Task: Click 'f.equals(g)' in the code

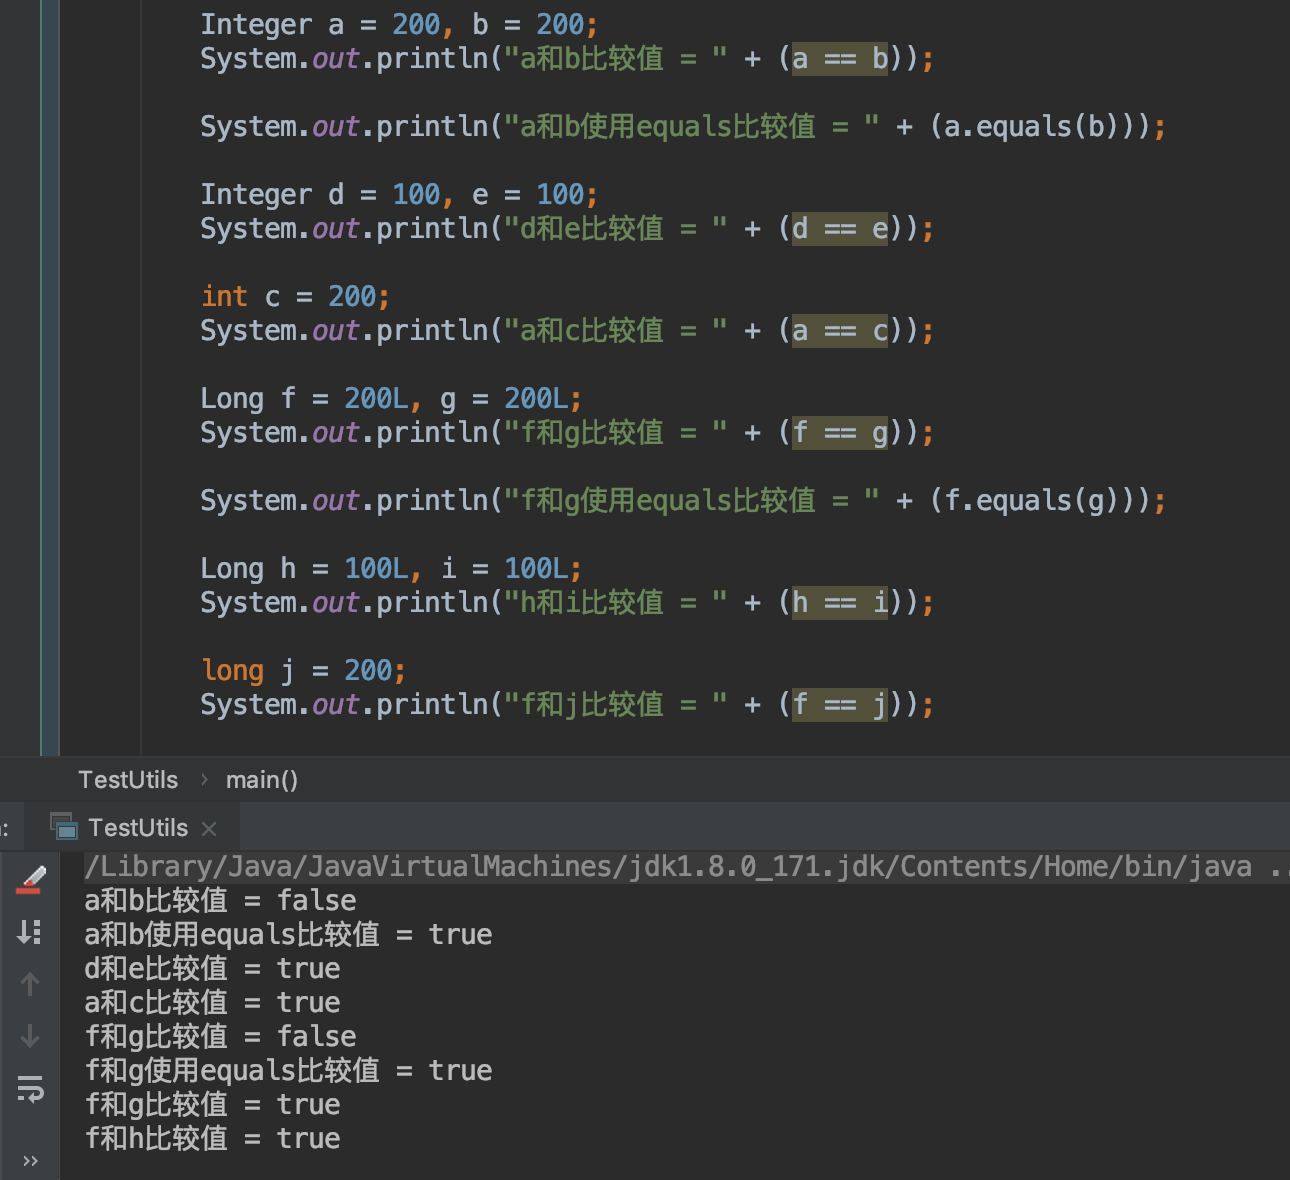Action: click(x=1032, y=500)
